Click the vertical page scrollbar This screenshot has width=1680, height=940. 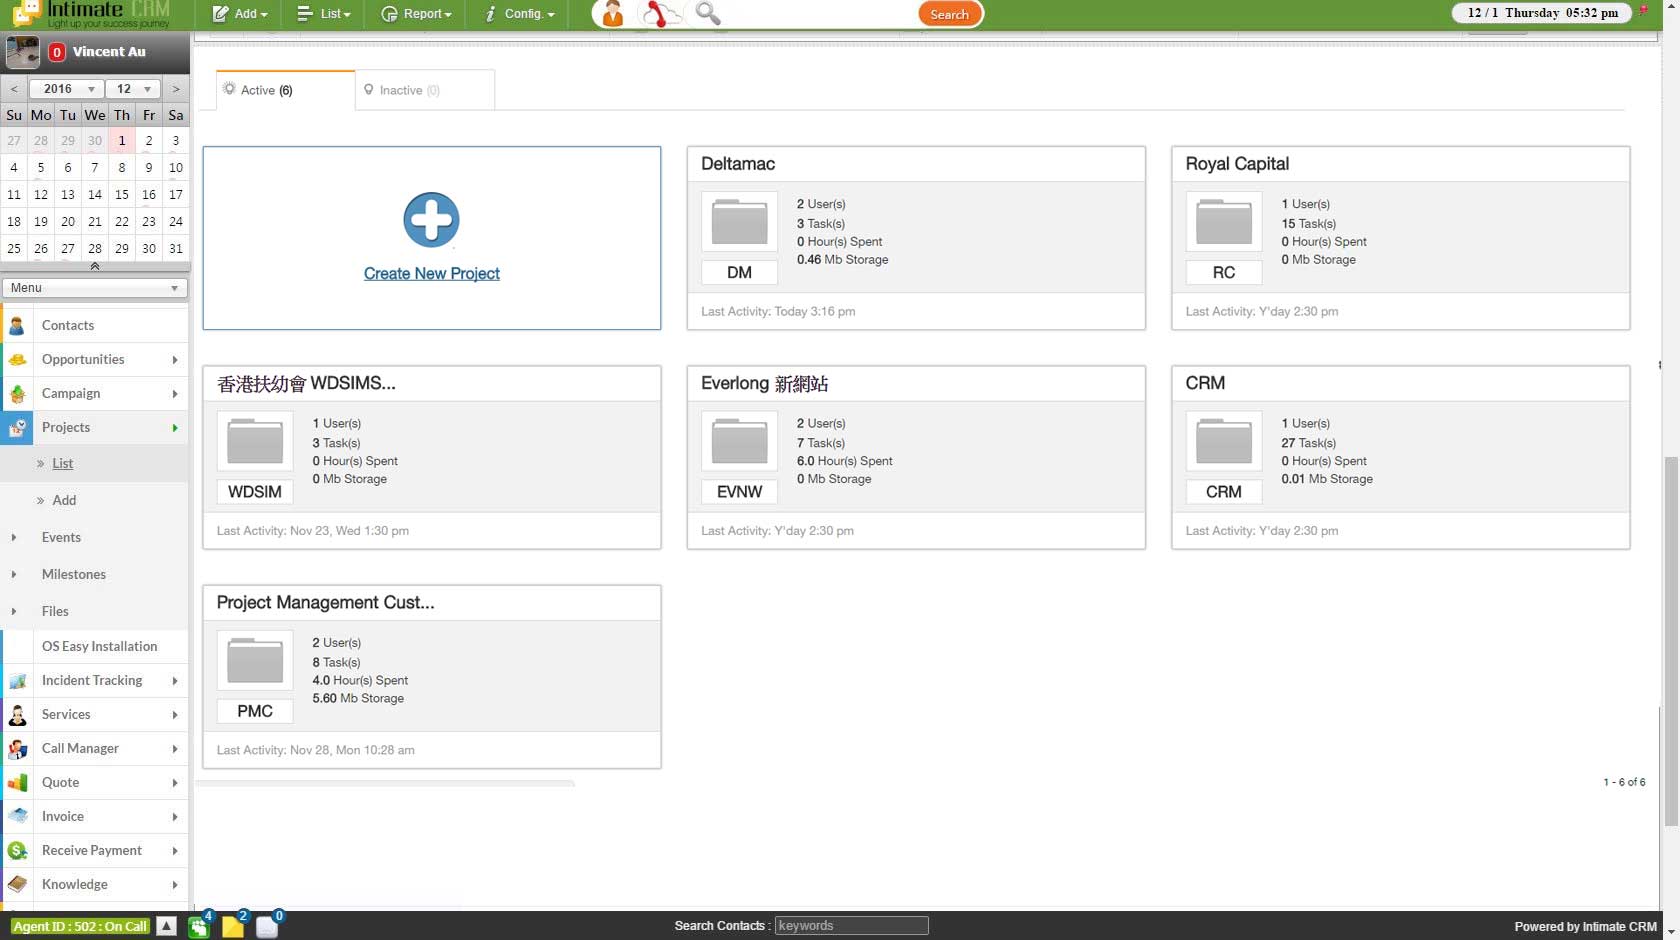pyautogui.click(x=1670, y=640)
